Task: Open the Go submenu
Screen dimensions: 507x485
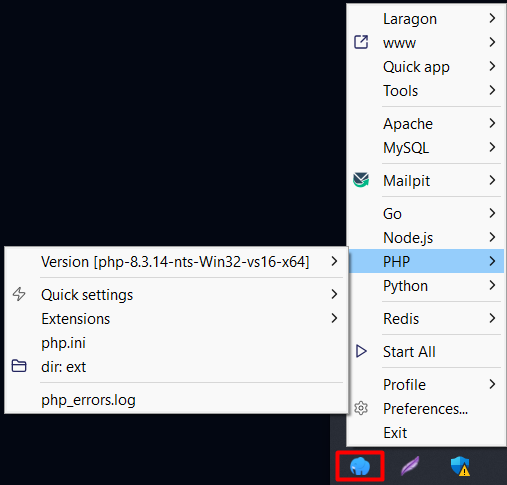Action: click(x=426, y=214)
